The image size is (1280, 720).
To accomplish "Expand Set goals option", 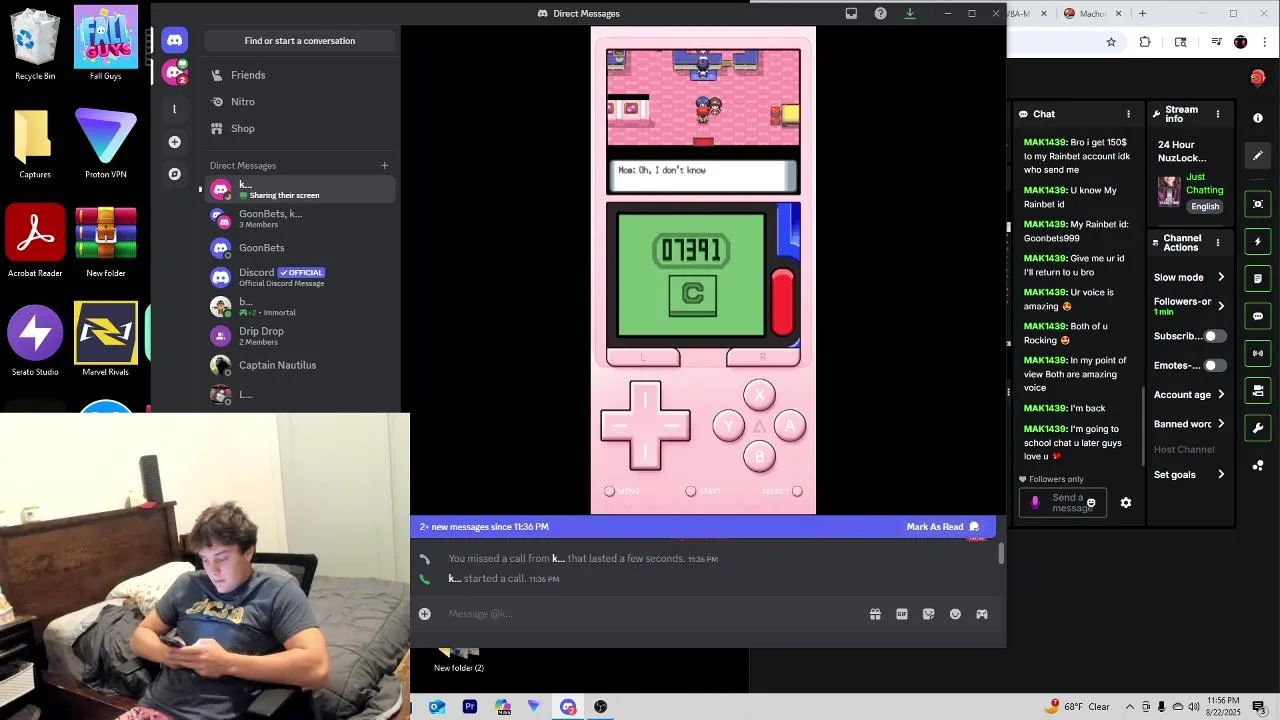I will 1190,474.
